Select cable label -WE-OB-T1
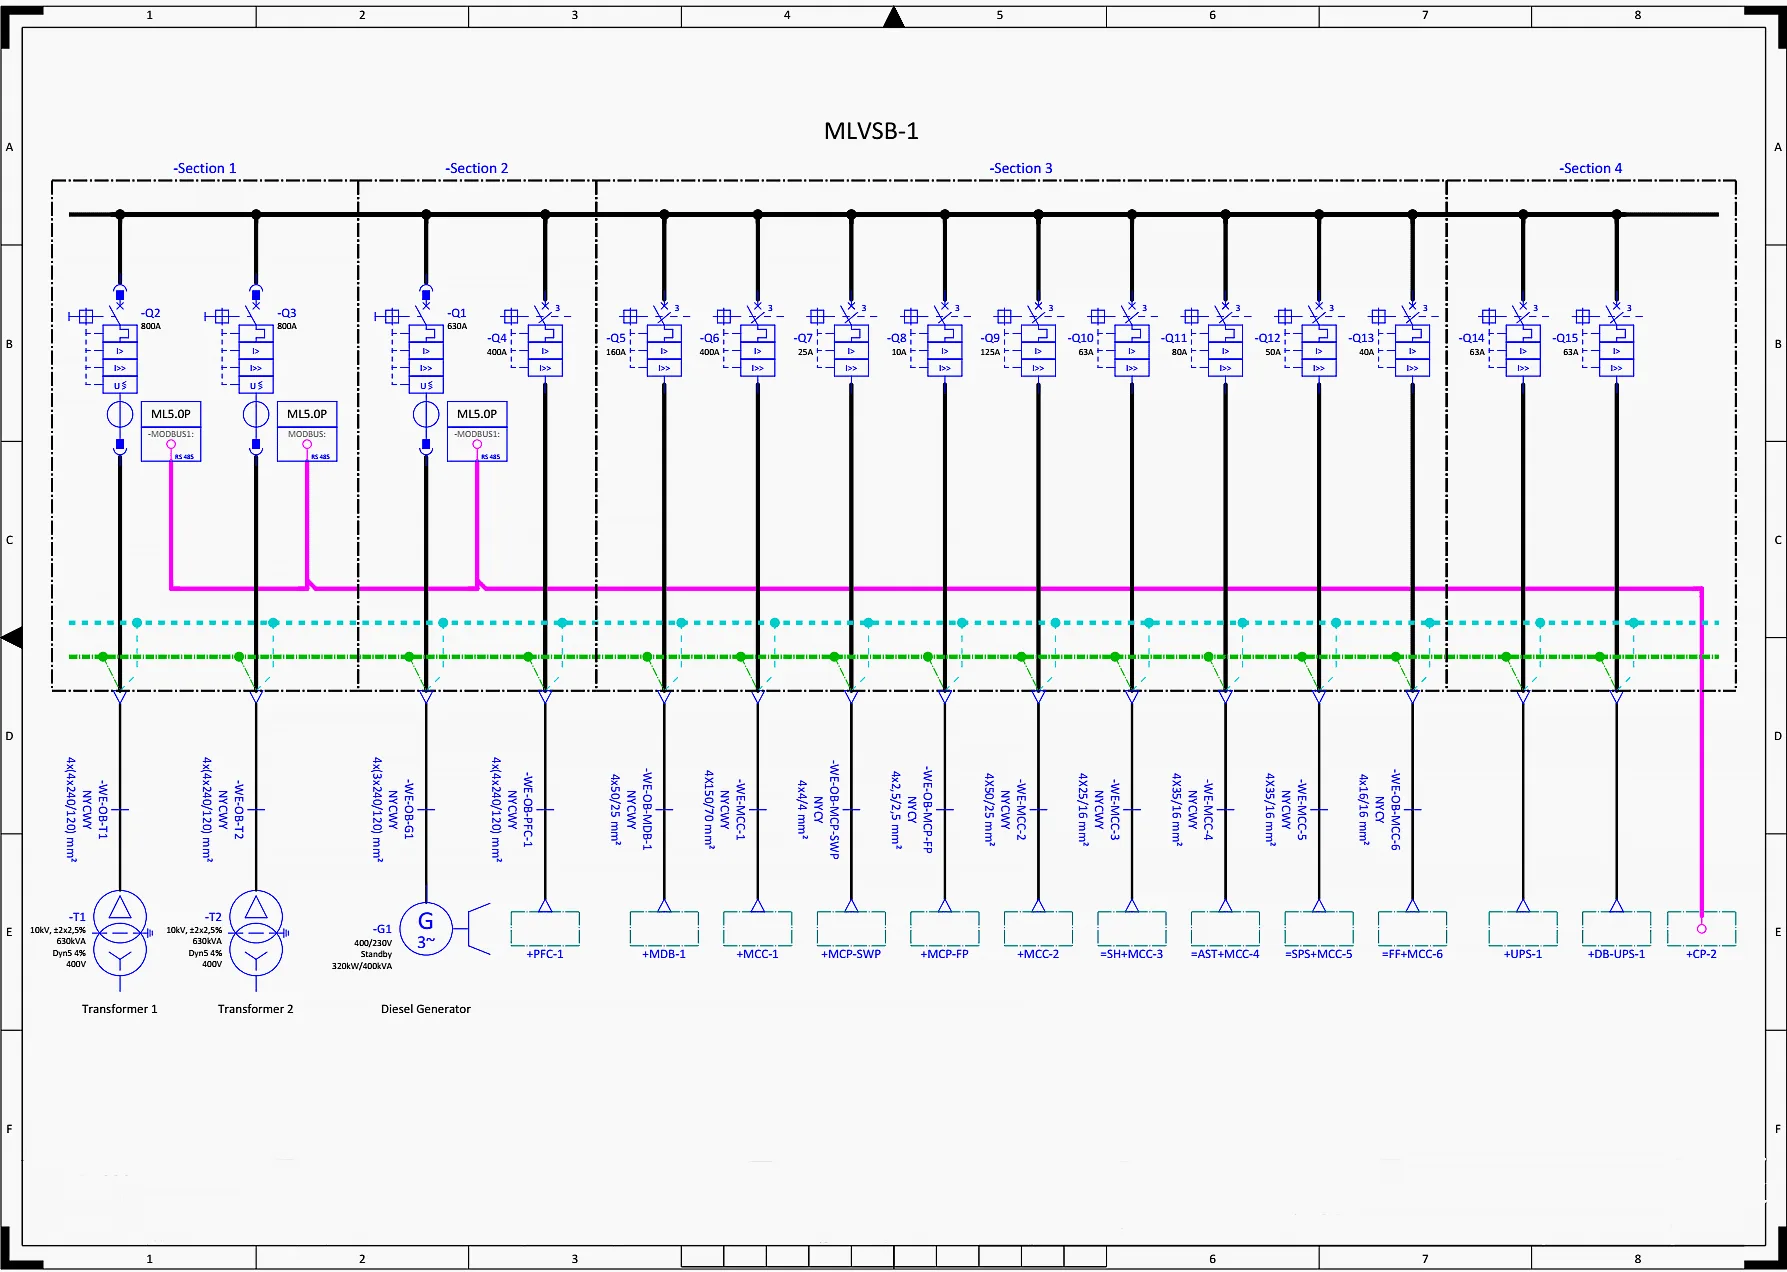This screenshot has height=1272, width=1787. [102, 810]
